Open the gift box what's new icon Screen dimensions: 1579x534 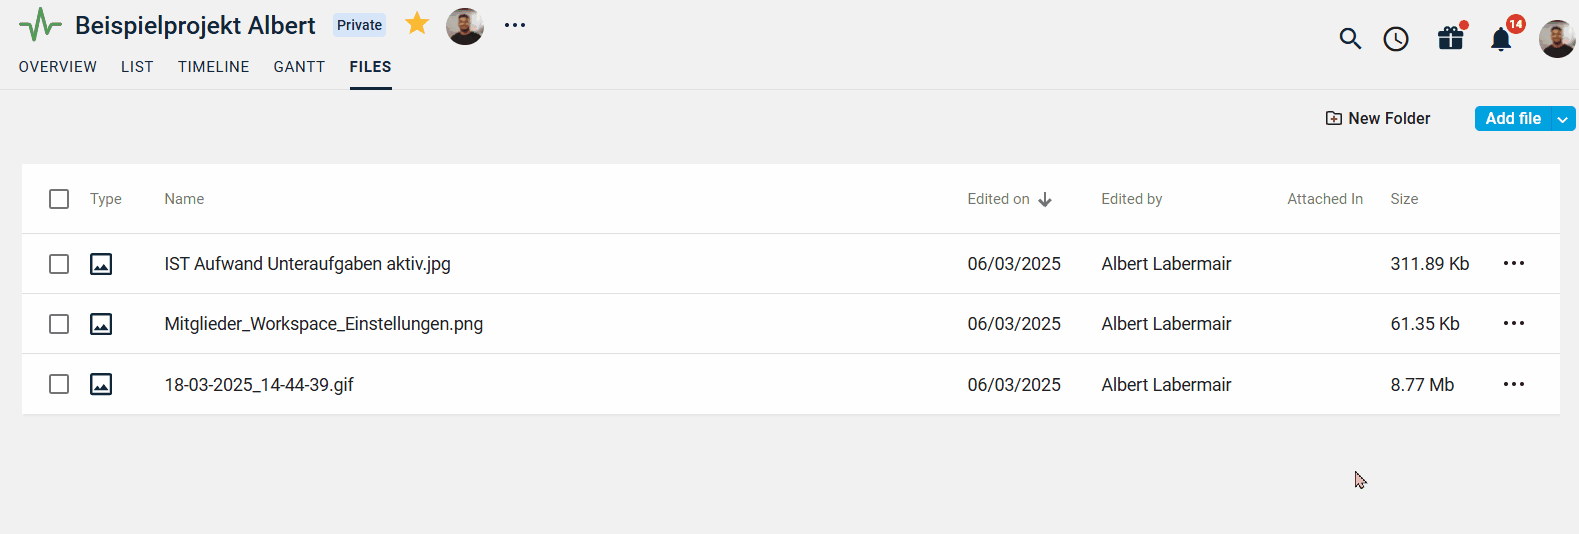pyautogui.click(x=1451, y=38)
